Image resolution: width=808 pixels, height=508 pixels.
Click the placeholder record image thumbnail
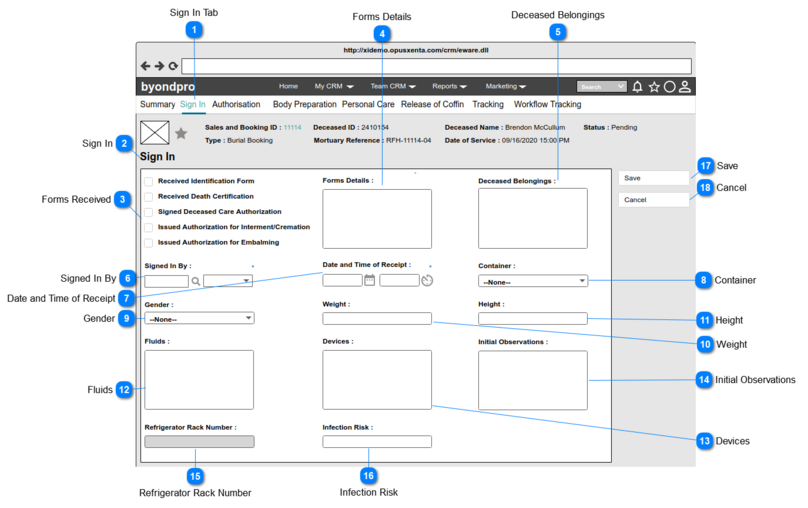pos(155,132)
